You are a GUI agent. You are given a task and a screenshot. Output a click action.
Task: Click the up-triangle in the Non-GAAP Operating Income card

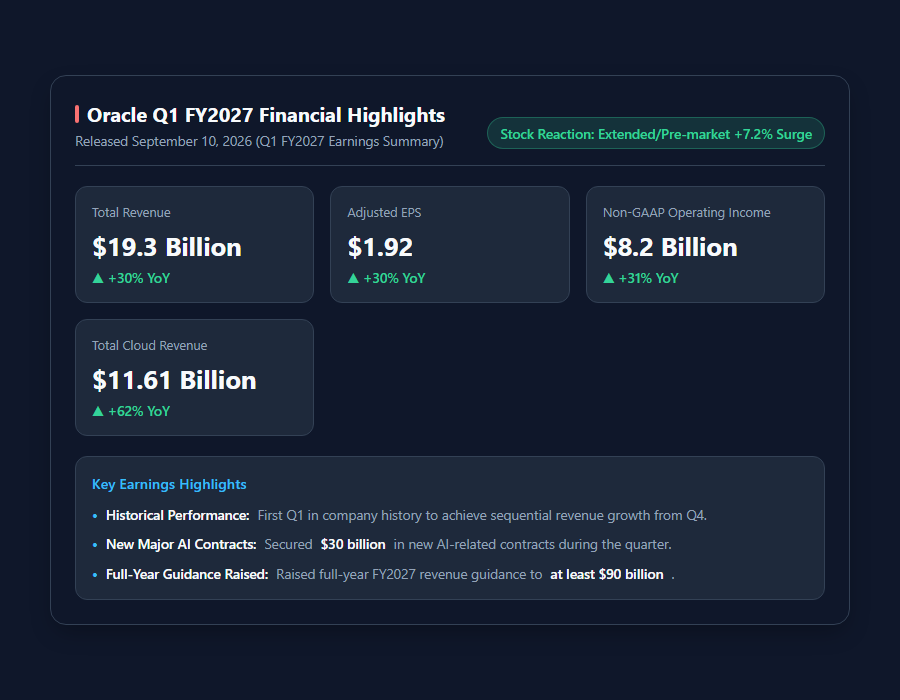click(x=609, y=278)
